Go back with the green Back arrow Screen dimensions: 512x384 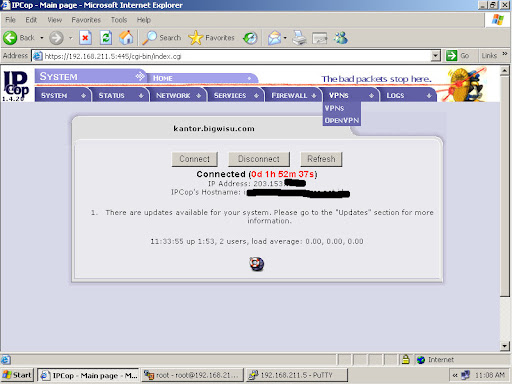tap(10, 38)
